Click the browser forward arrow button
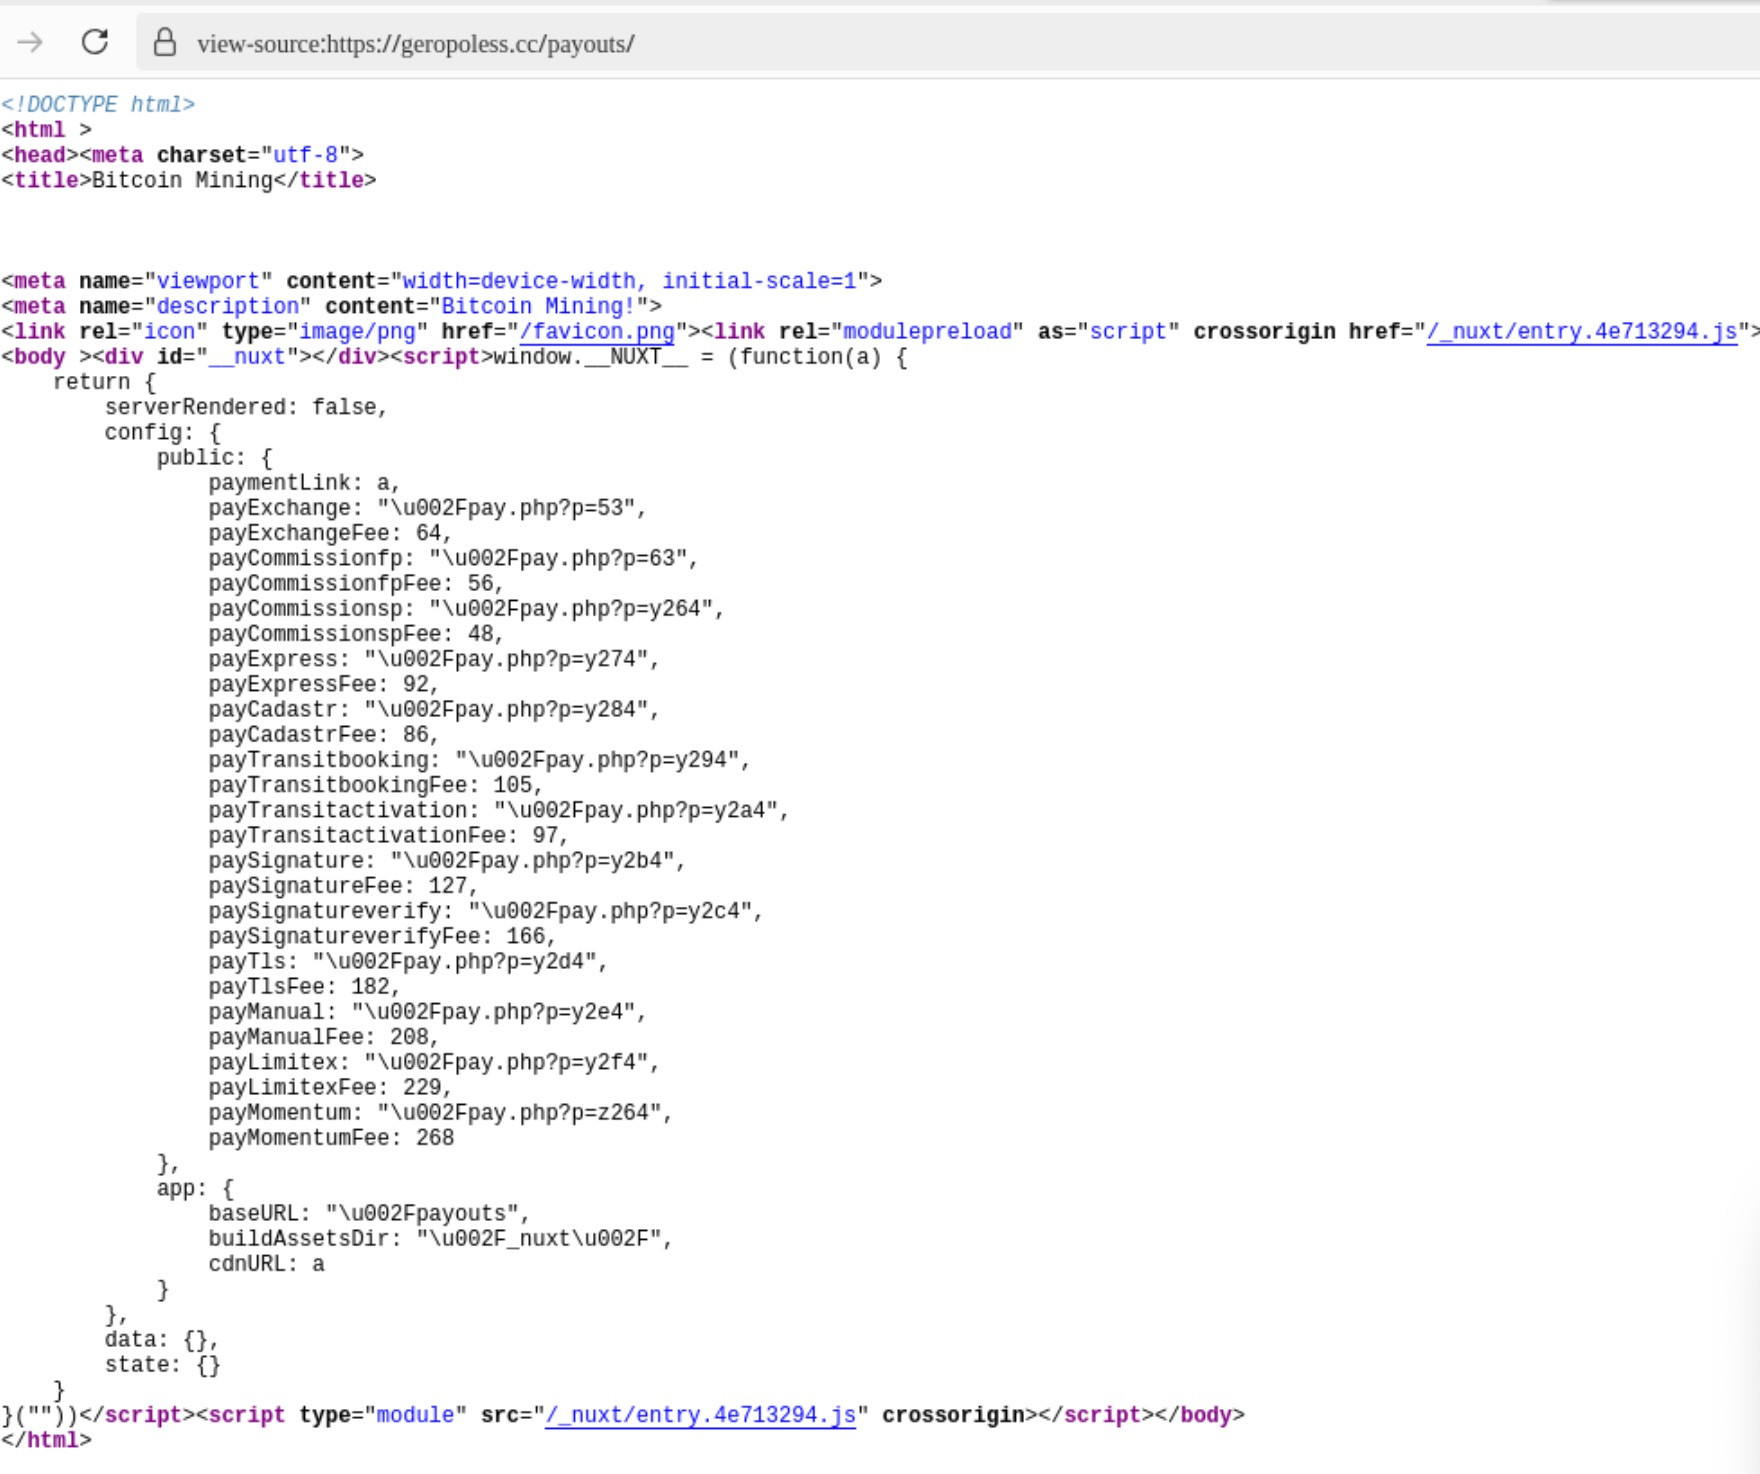 pyautogui.click(x=30, y=42)
